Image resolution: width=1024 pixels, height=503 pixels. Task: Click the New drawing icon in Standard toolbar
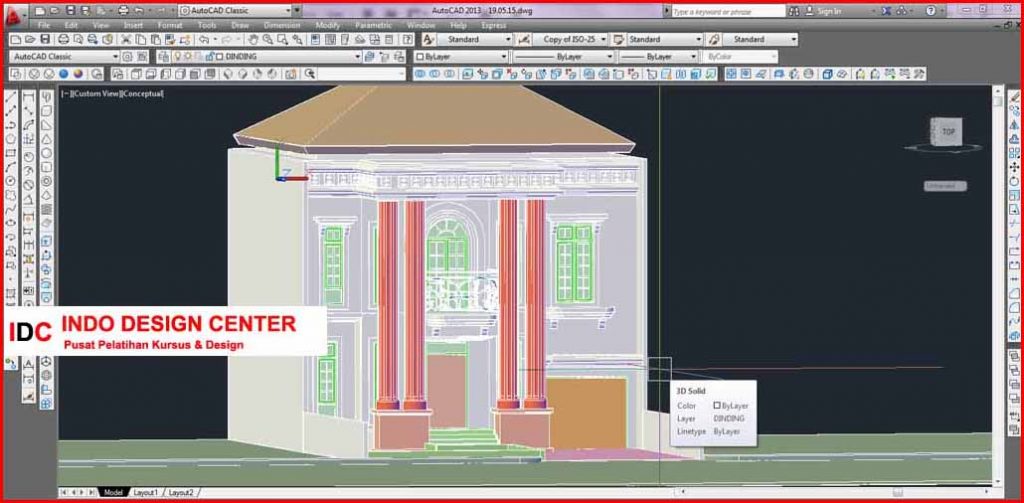coord(16,39)
